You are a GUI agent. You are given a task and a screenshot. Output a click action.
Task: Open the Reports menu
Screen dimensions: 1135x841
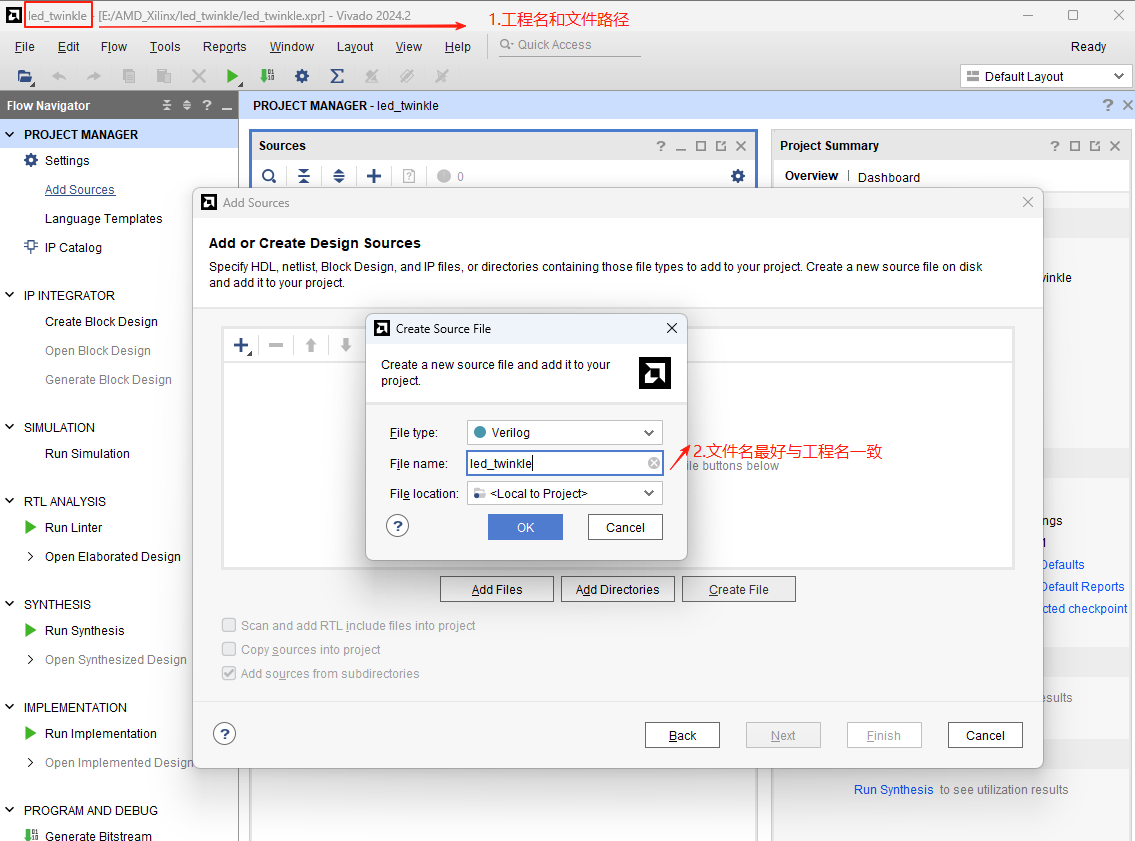[224, 47]
